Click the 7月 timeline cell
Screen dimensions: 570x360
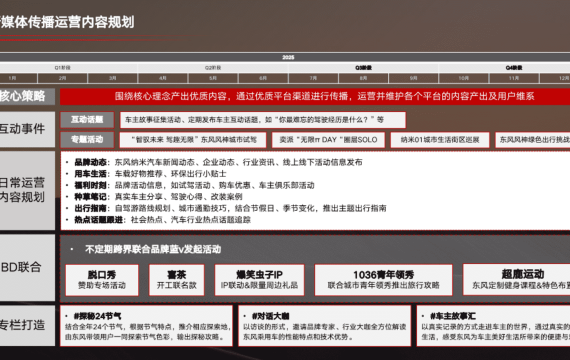pyautogui.click(x=313, y=78)
